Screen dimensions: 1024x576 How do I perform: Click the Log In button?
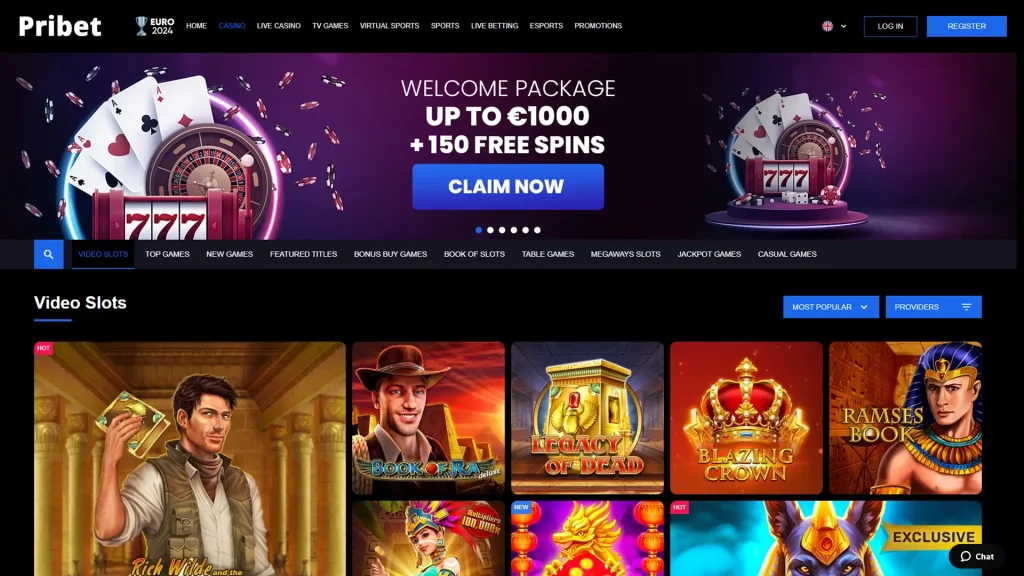(x=890, y=26)
